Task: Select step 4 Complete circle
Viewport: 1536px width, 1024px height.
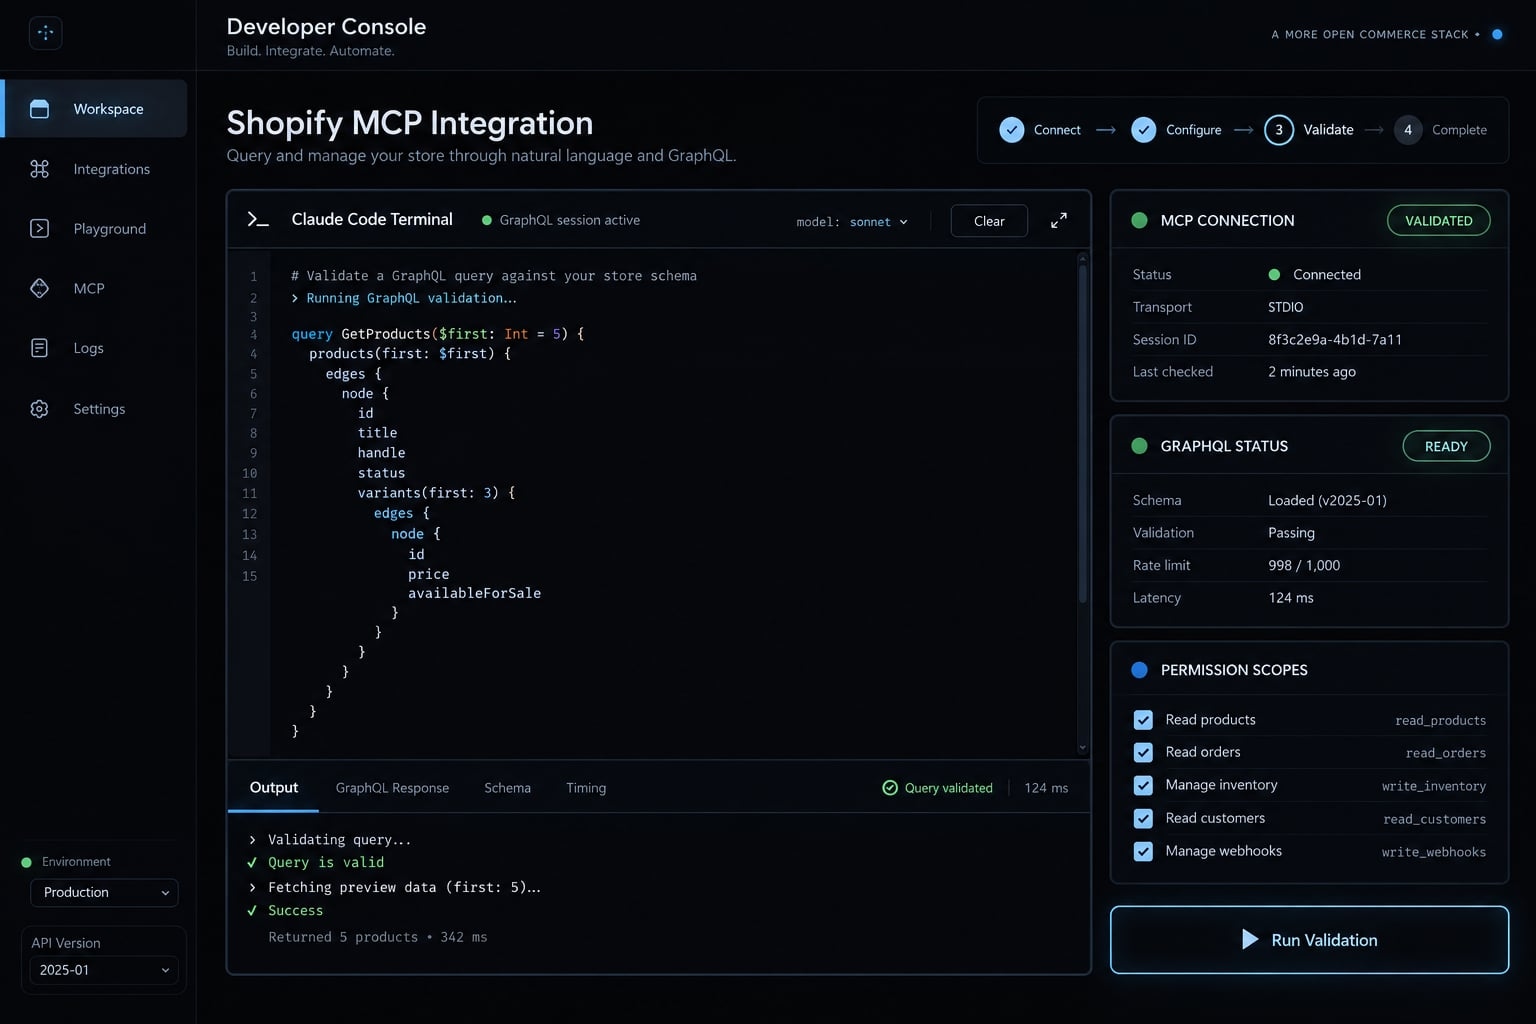Action: click(1408, 130)
